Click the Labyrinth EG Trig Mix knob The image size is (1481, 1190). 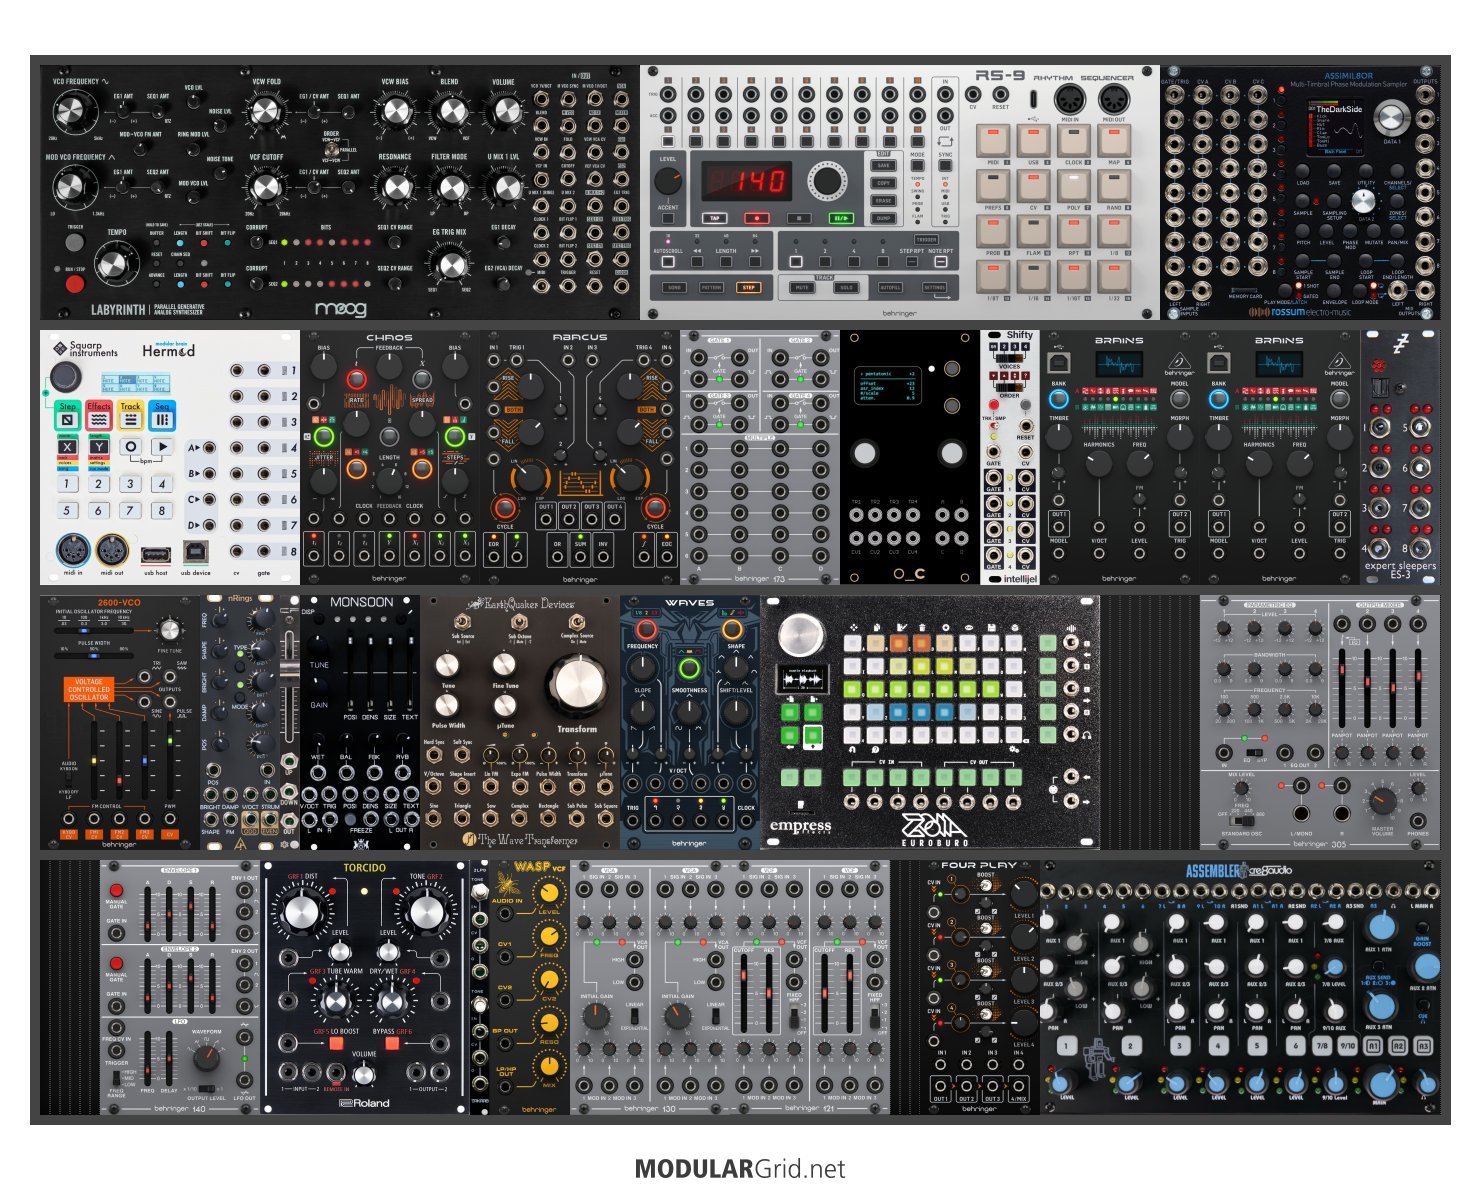[451, 264]
